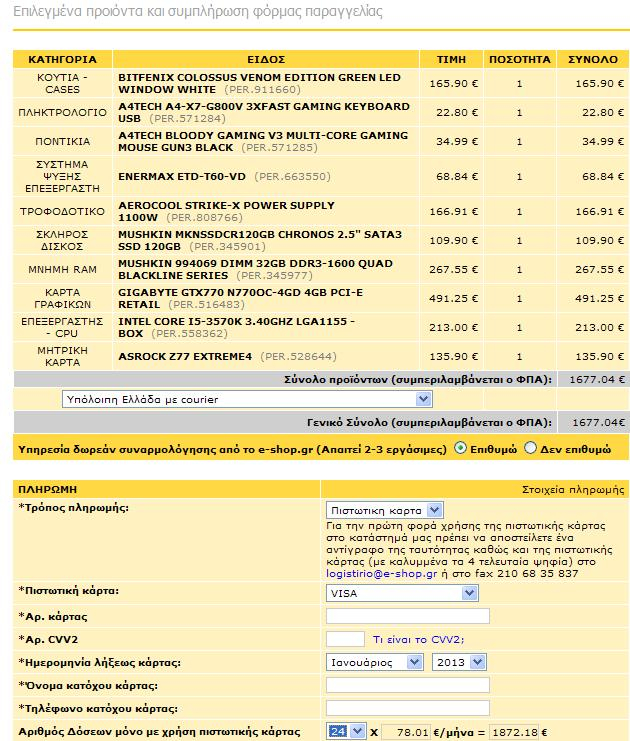630x741 pixels.
Task: Click the ΣΥΝΟΛΟ column header
Action: (593, 60)
